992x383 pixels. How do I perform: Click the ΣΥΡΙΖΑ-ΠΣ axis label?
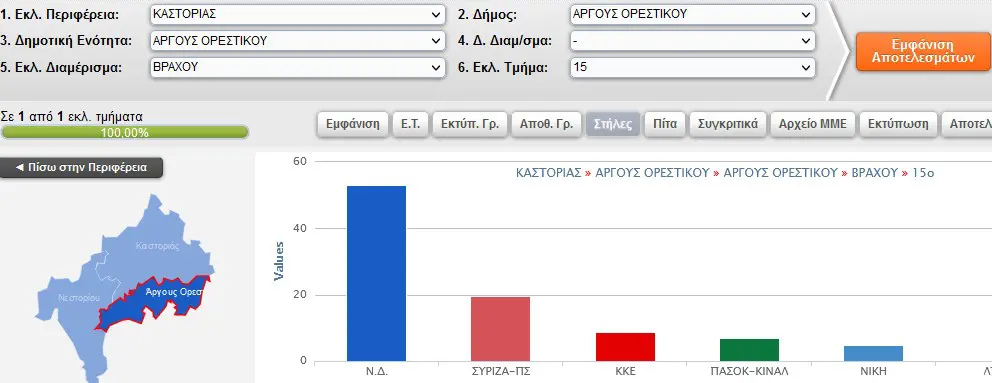[x=500, y=372]
